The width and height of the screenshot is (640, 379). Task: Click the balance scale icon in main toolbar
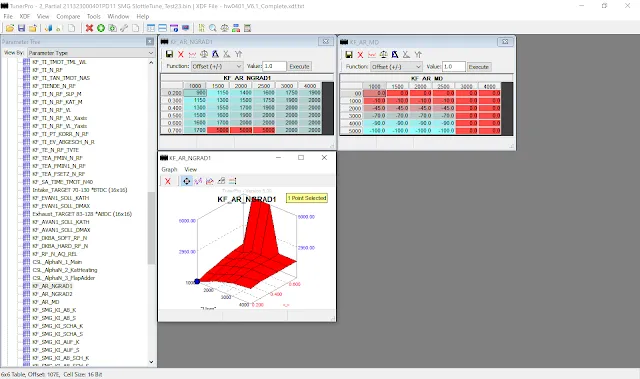pos(224,28)
